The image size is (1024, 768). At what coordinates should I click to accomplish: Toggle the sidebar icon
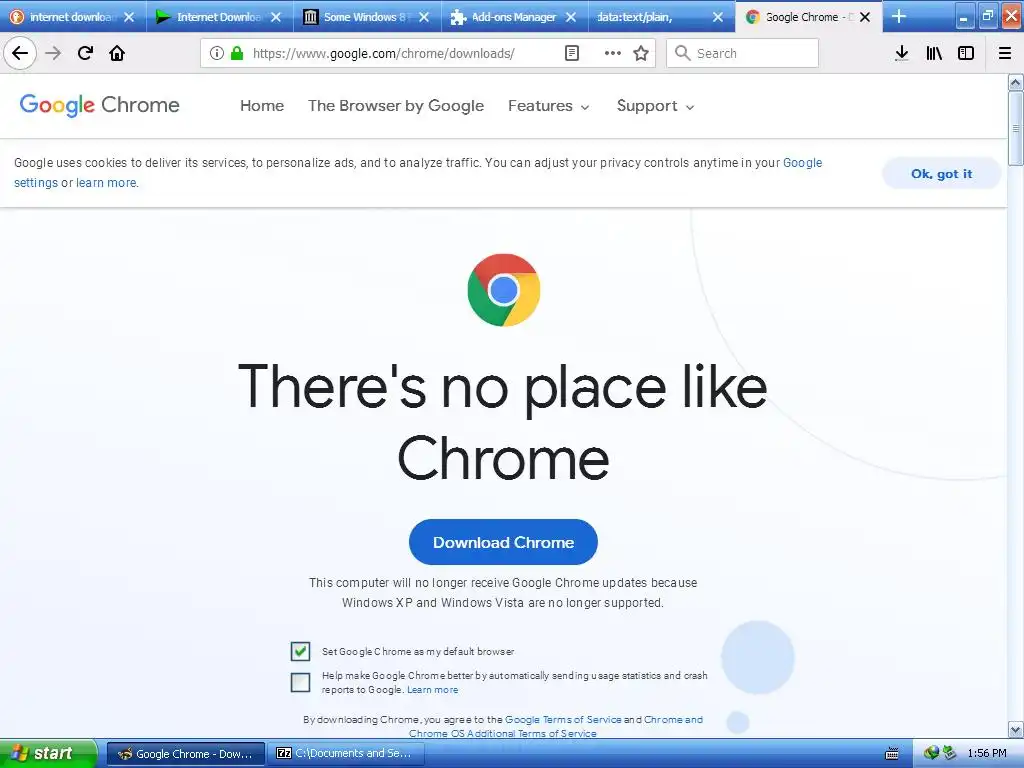click(x=966, y=53)
